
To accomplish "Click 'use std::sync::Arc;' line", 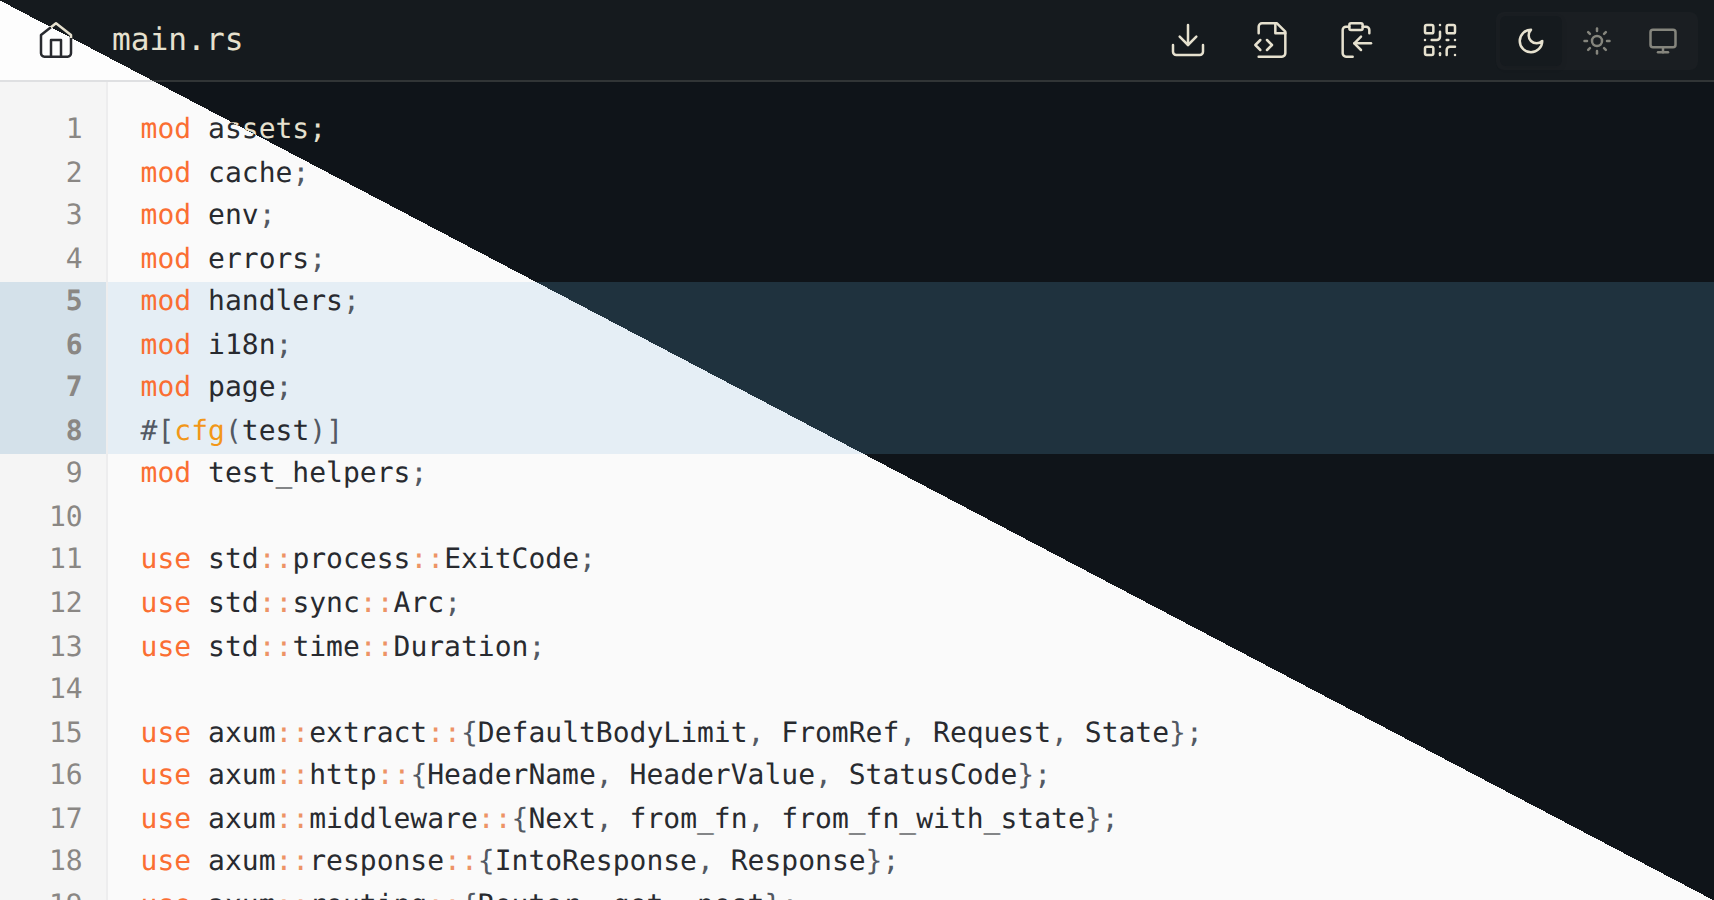I will pyautogui.click(x=300, y=602).
